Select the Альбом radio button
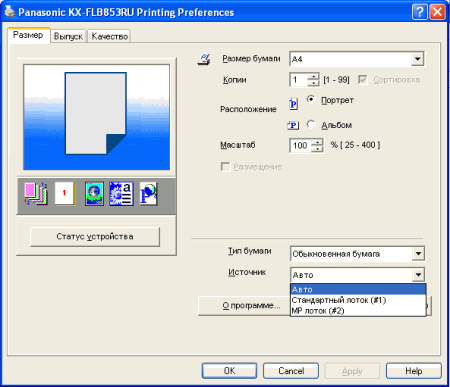This screenshot has width=450, height=387. [x=311, y=124]
